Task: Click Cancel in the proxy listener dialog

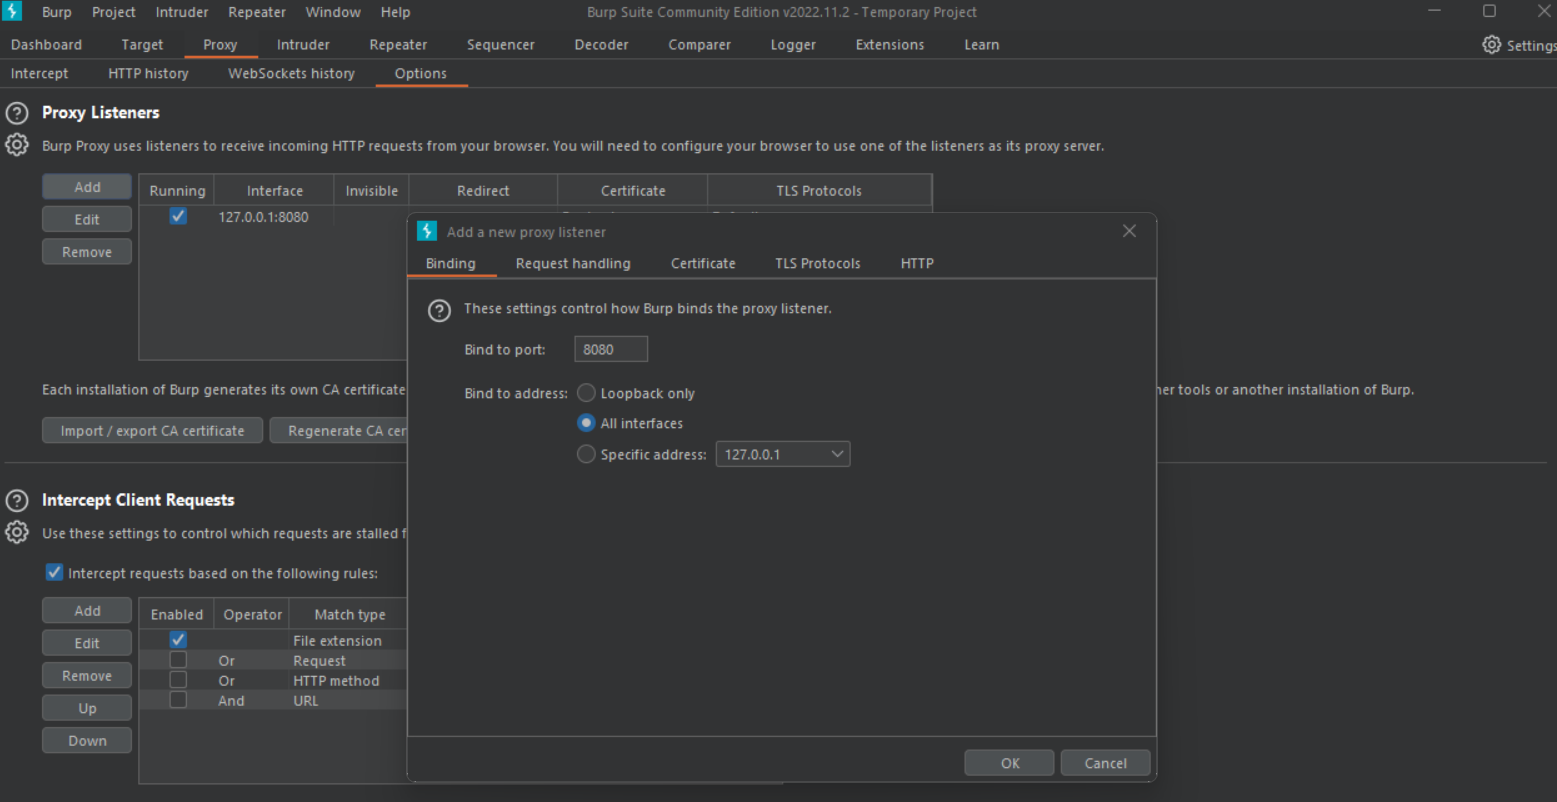Action: click(x=1105, y=763)
